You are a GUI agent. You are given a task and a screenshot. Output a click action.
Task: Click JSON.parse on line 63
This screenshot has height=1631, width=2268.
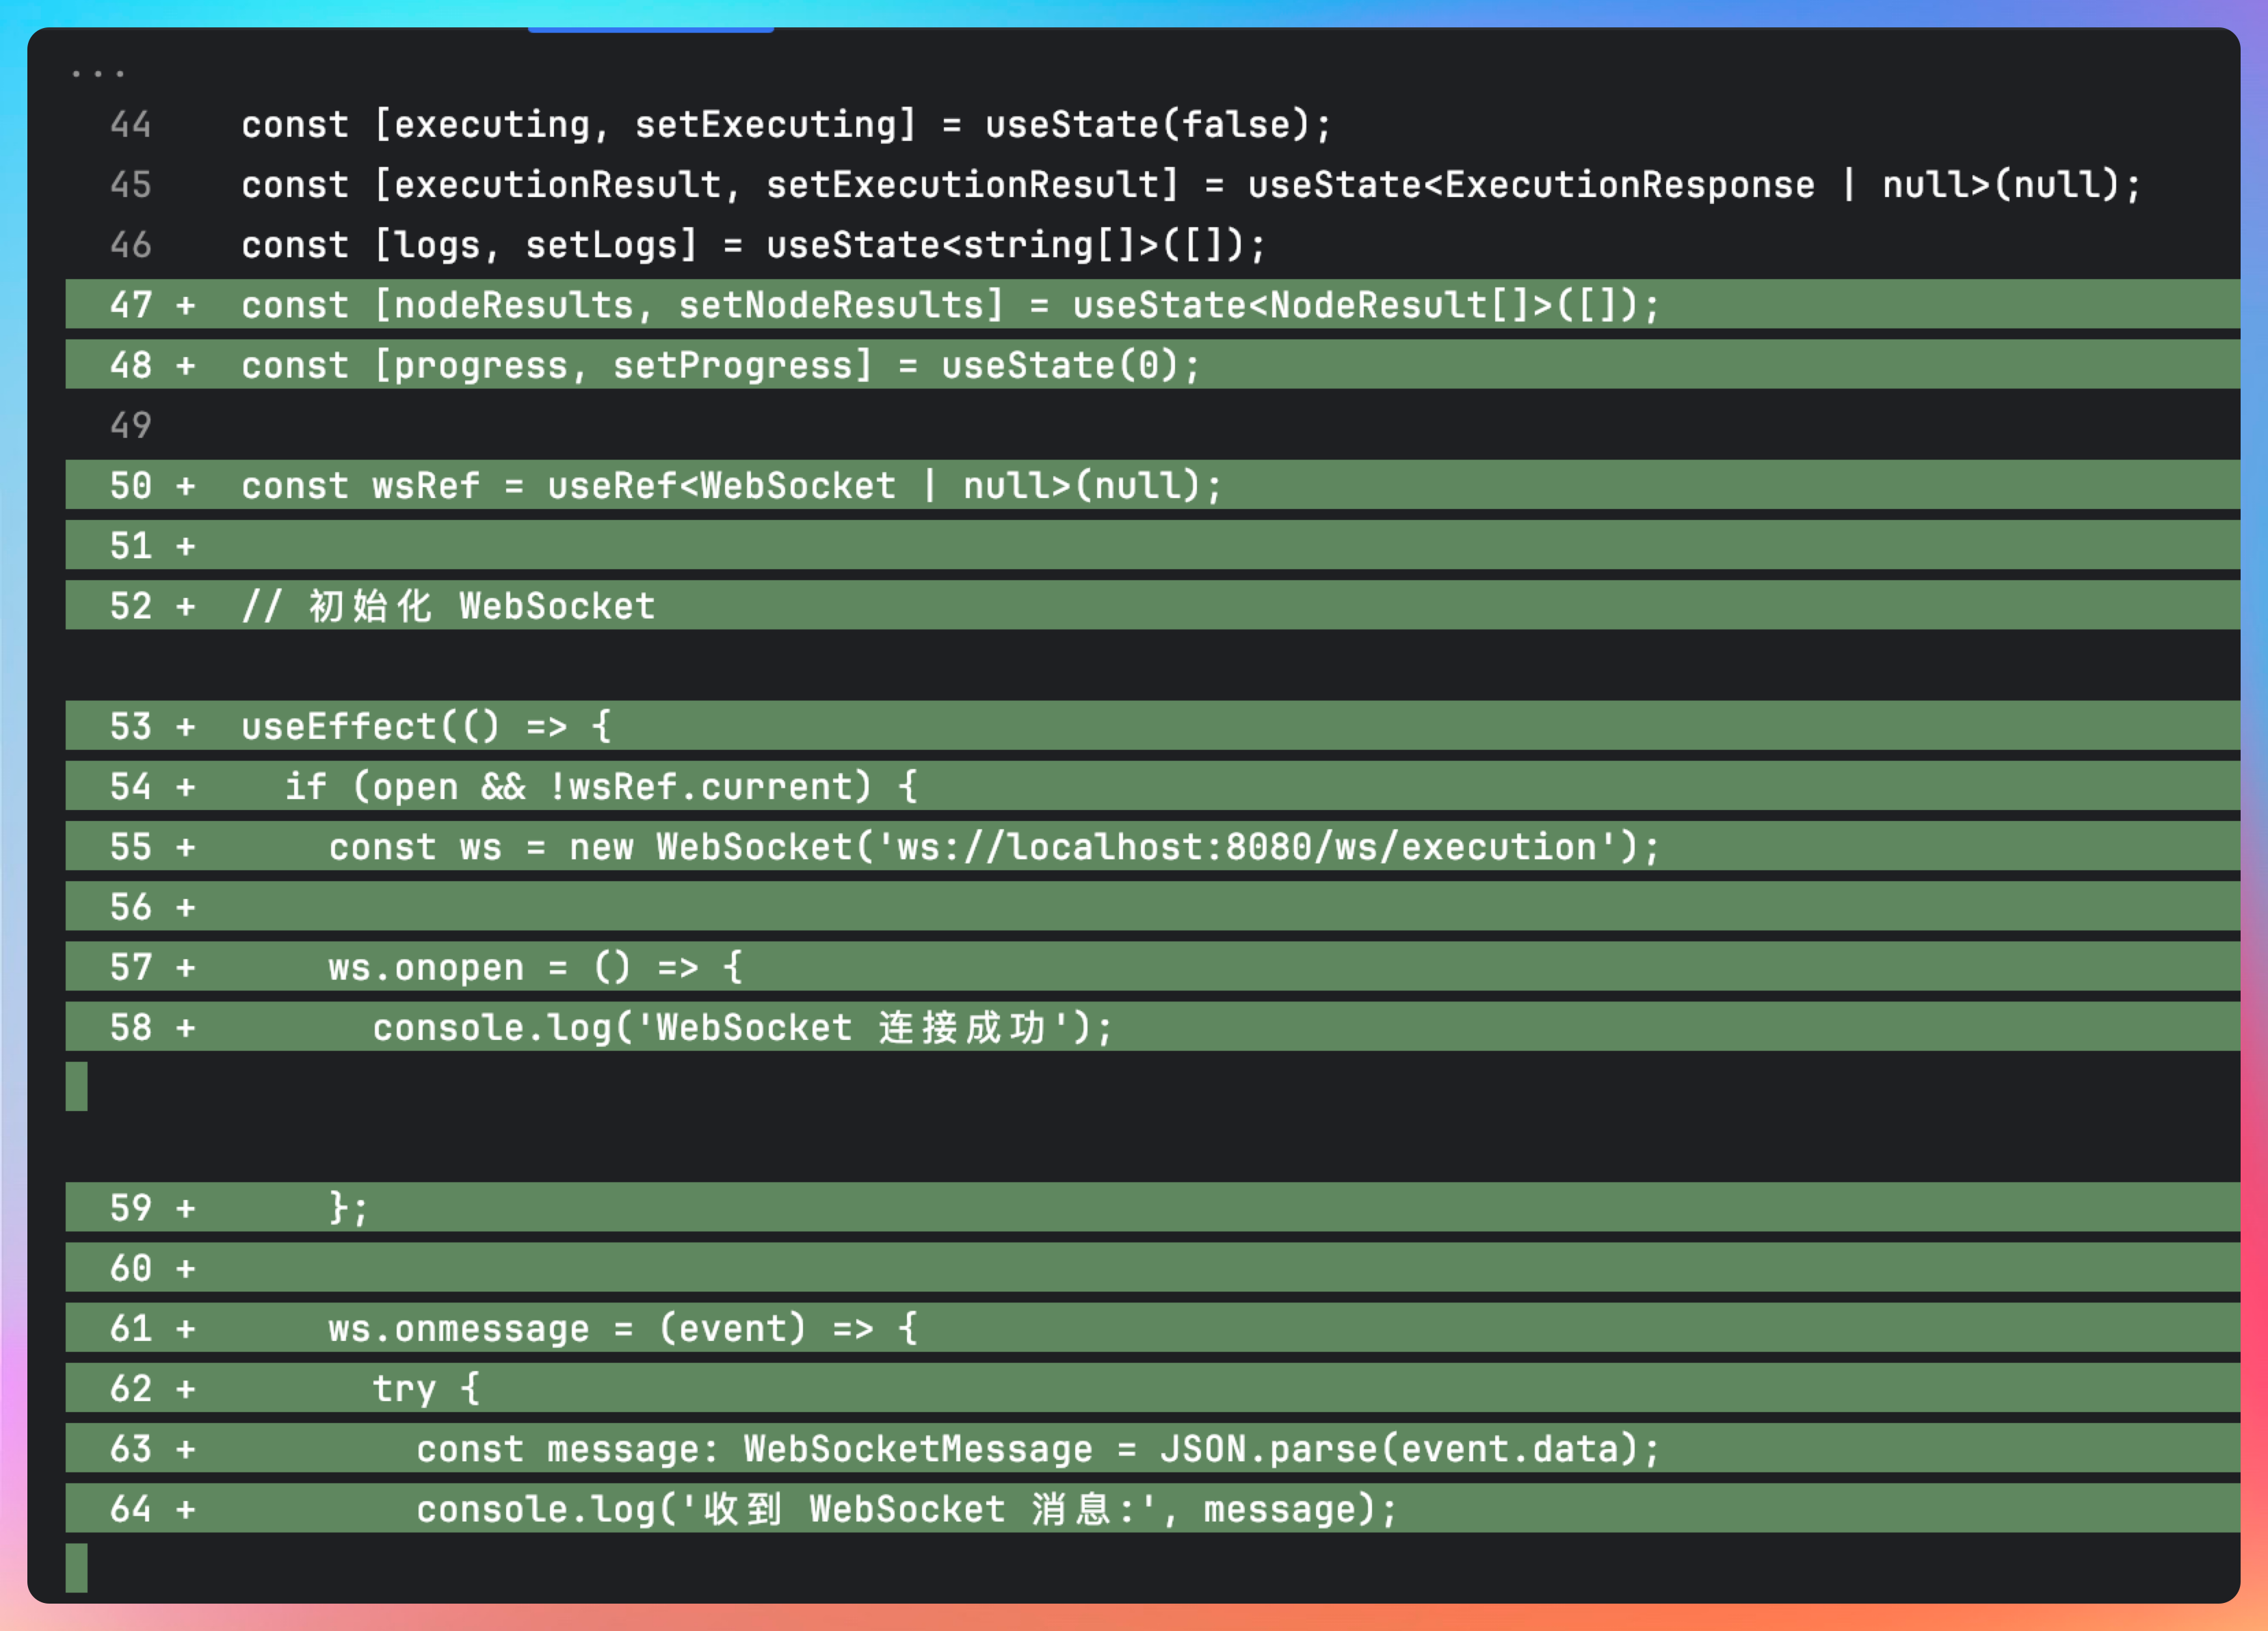[1268, 1449]
